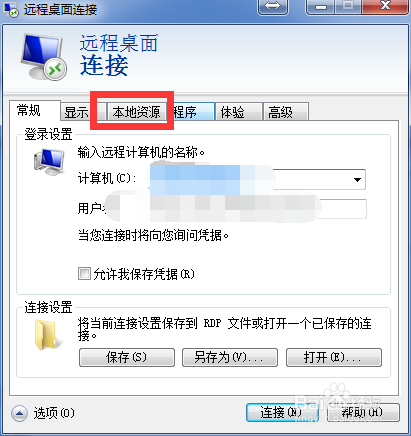Switch to the 本地资源 tab
Image resolution: width=411 pixels, height=436 pixels.
[136, 112]
